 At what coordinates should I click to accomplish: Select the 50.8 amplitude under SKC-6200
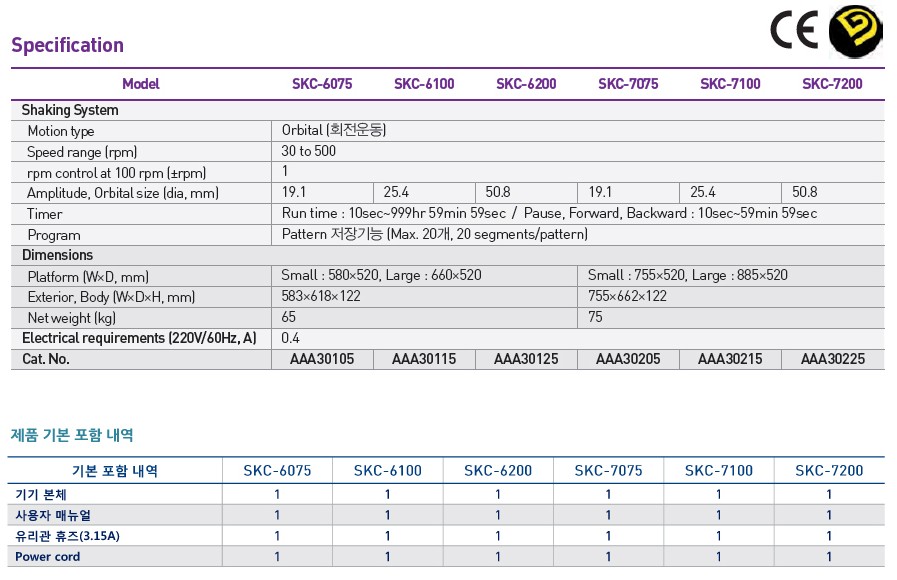click(x=498, y=192)
